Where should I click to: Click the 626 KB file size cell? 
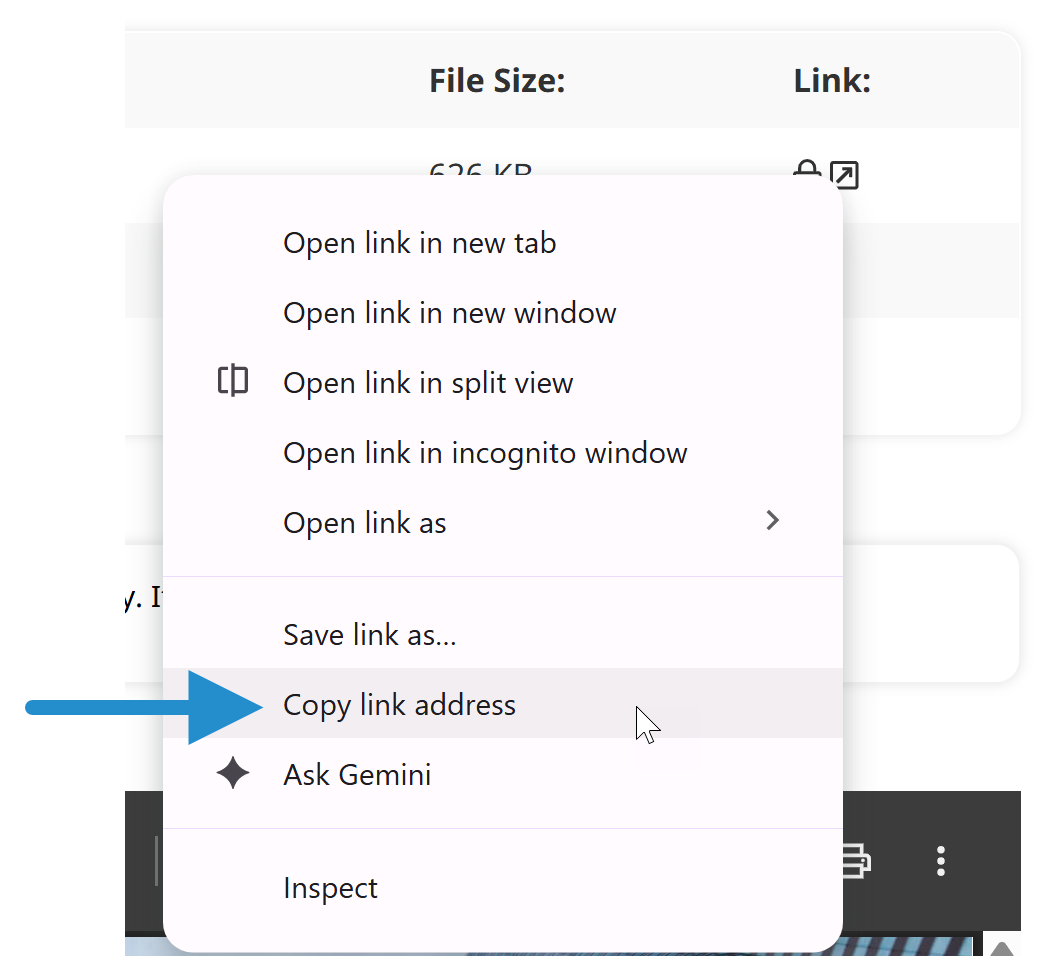point(481,168)
